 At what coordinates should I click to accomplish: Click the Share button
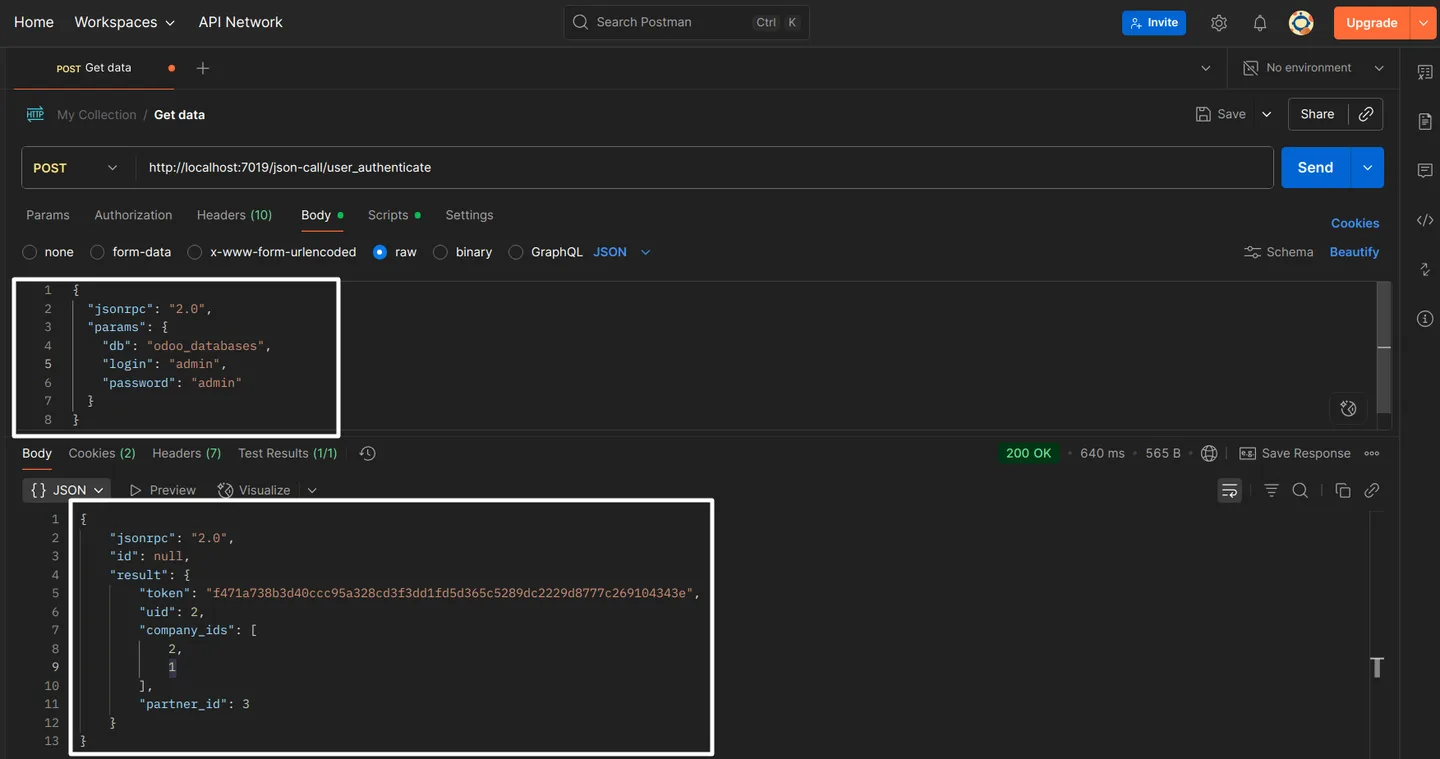[1317, 114]
